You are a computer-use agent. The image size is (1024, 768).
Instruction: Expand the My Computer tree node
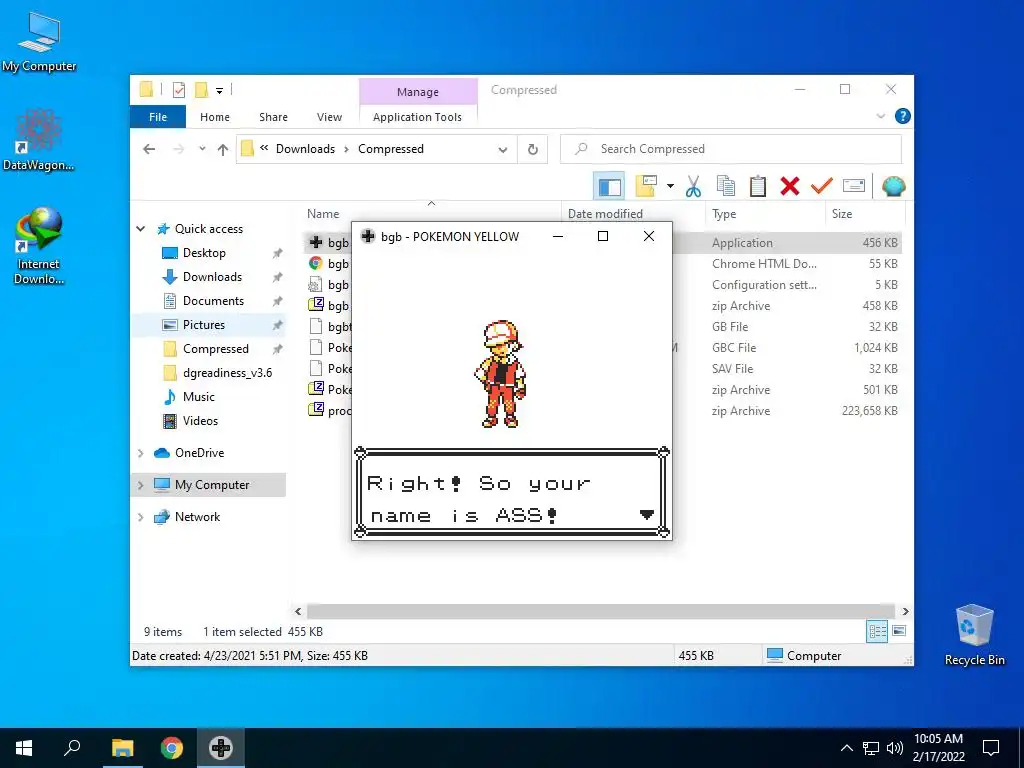[140, 485]
